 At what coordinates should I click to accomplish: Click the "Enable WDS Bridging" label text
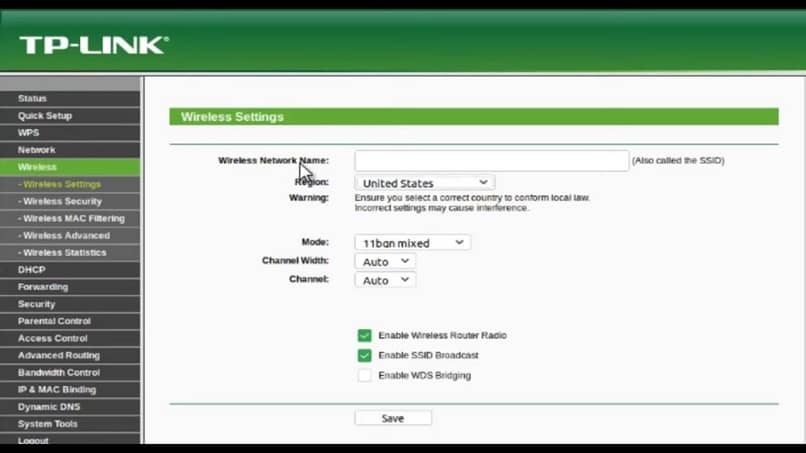[x=425, y=375]
